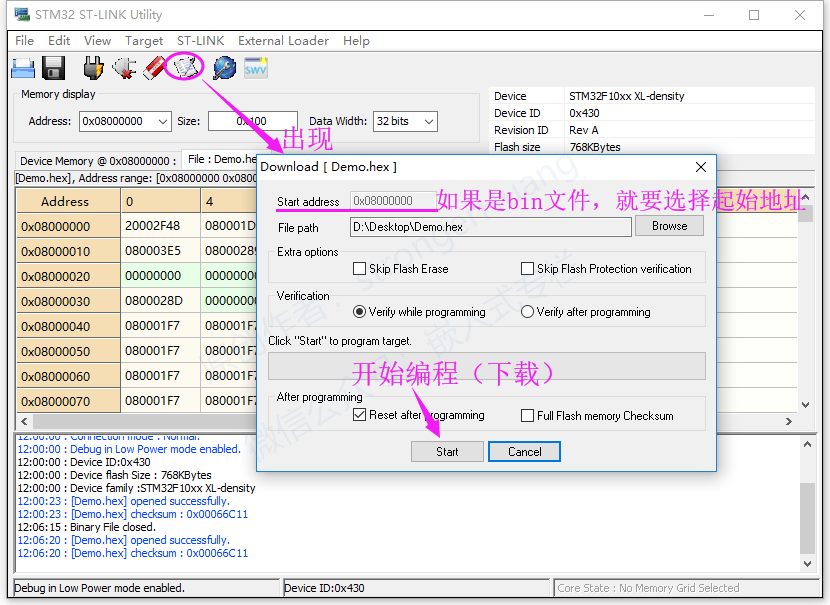This screenshot has width=830, height=605.
Task: Open the Edit menu
Action: click(x=59, y=41)
